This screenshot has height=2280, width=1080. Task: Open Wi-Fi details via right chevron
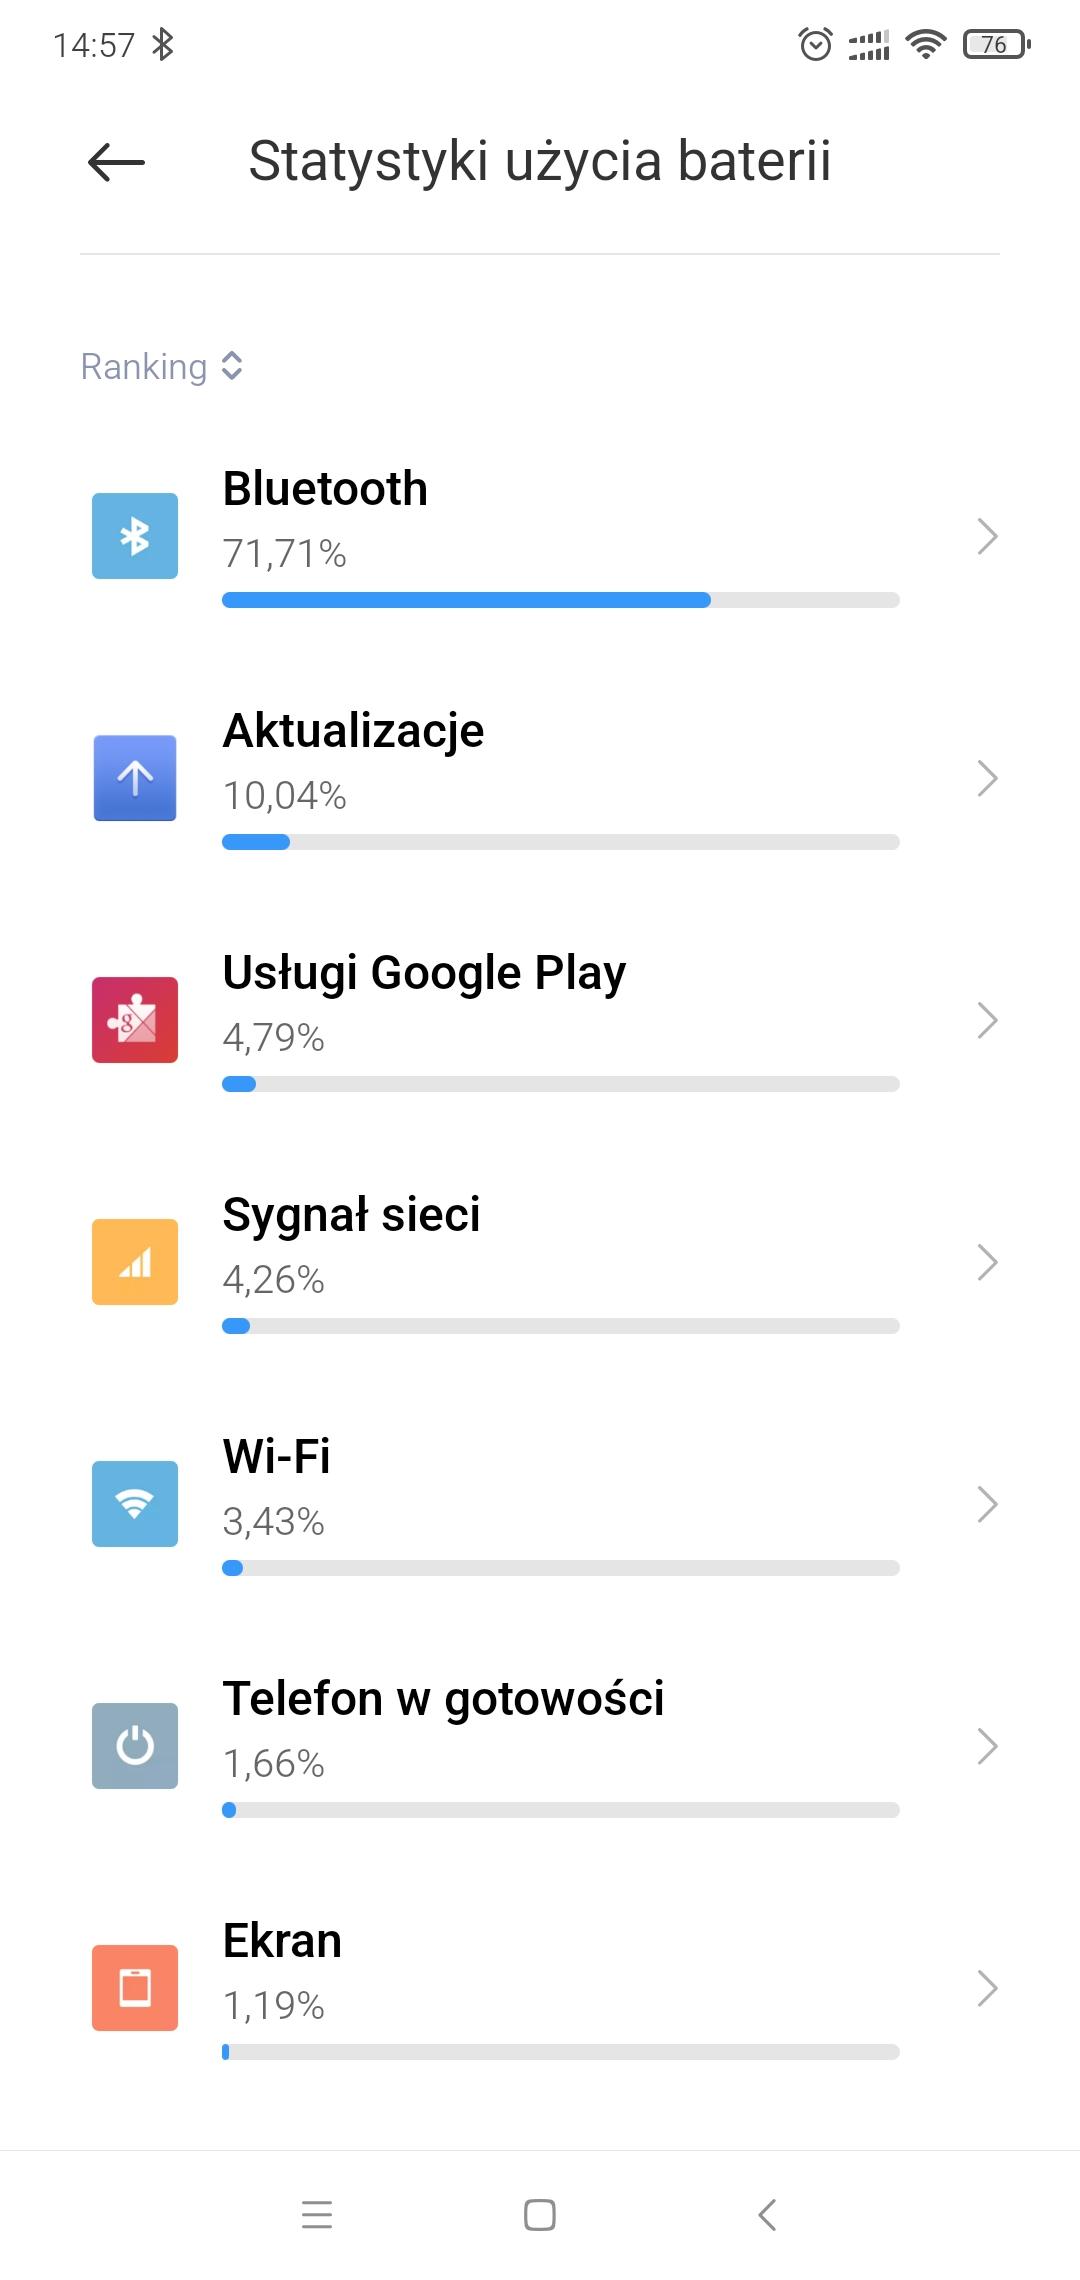(x=987, y=1505)
